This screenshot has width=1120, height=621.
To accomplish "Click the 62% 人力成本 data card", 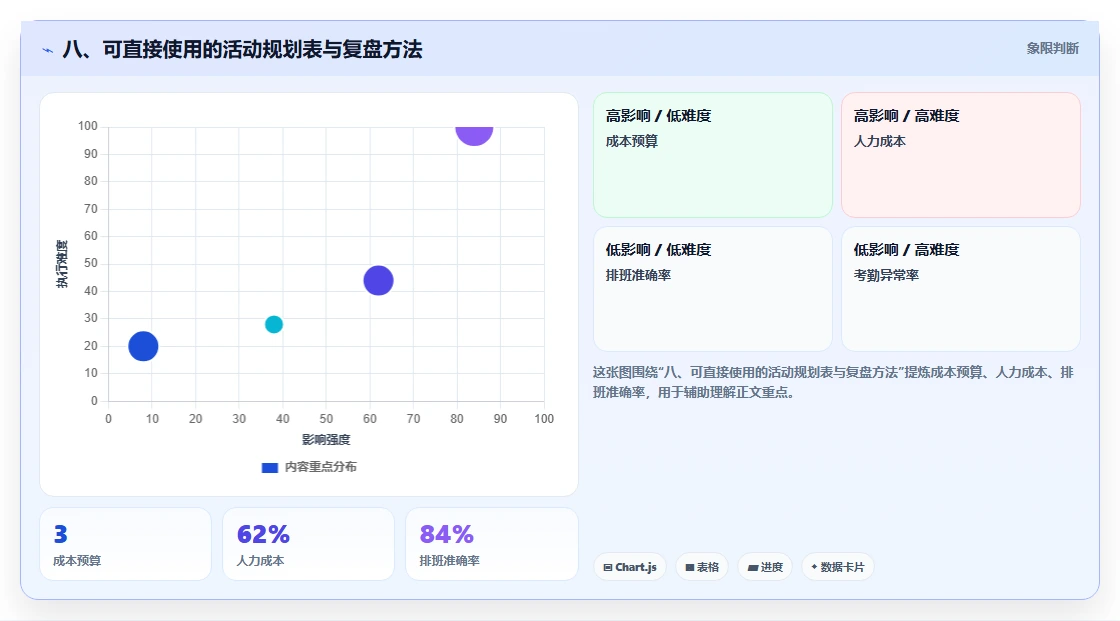I will point(309,545).
